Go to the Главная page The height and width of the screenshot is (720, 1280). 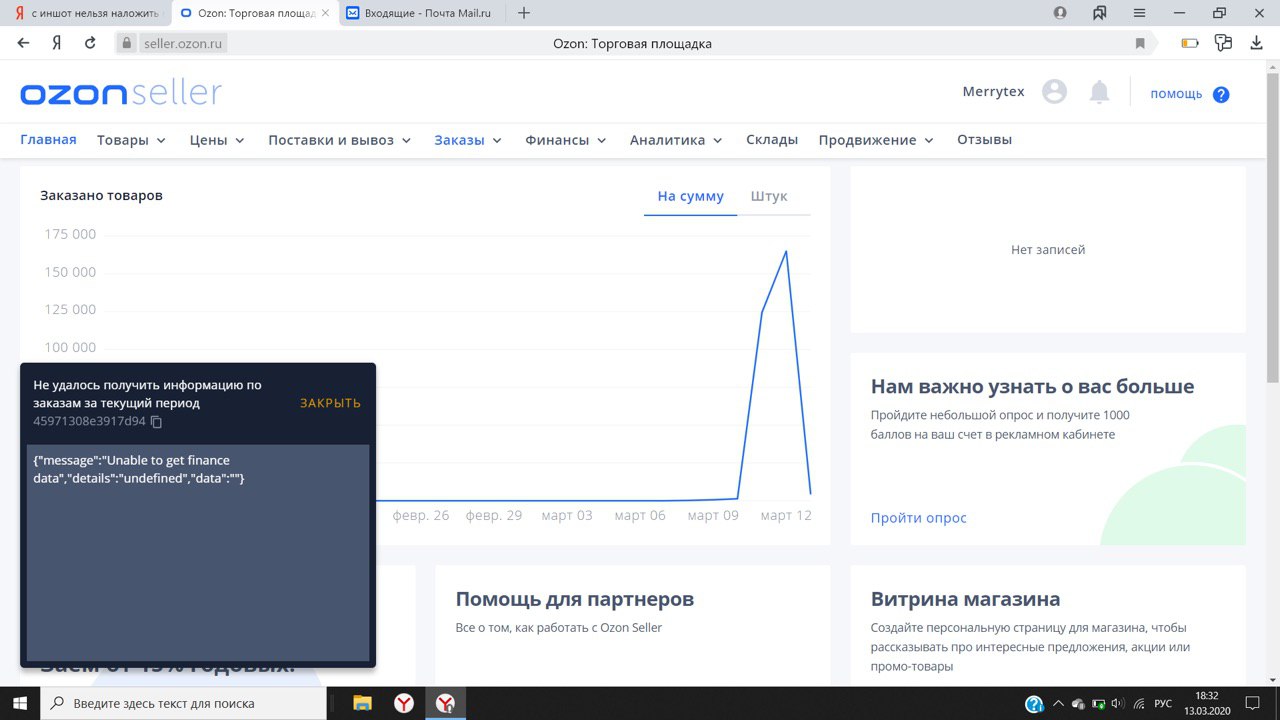(48, 140)
